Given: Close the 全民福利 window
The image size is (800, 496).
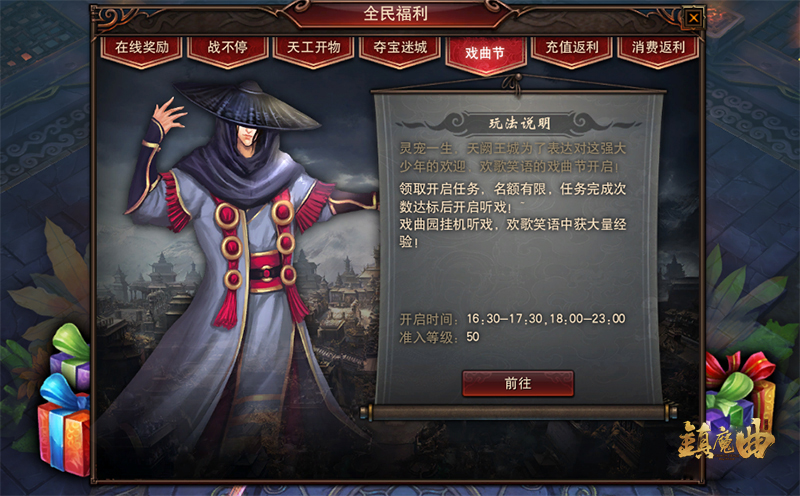Looking at the screenshot, I should tap(693, 18).
